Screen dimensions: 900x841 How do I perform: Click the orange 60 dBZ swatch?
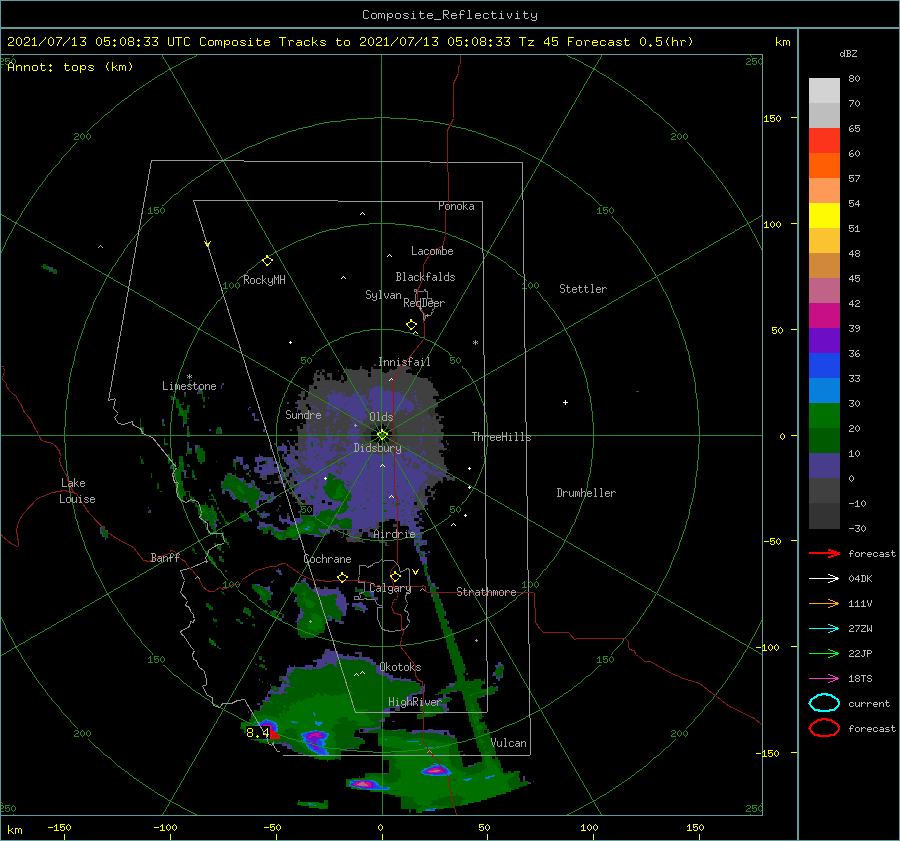point(824,165)
